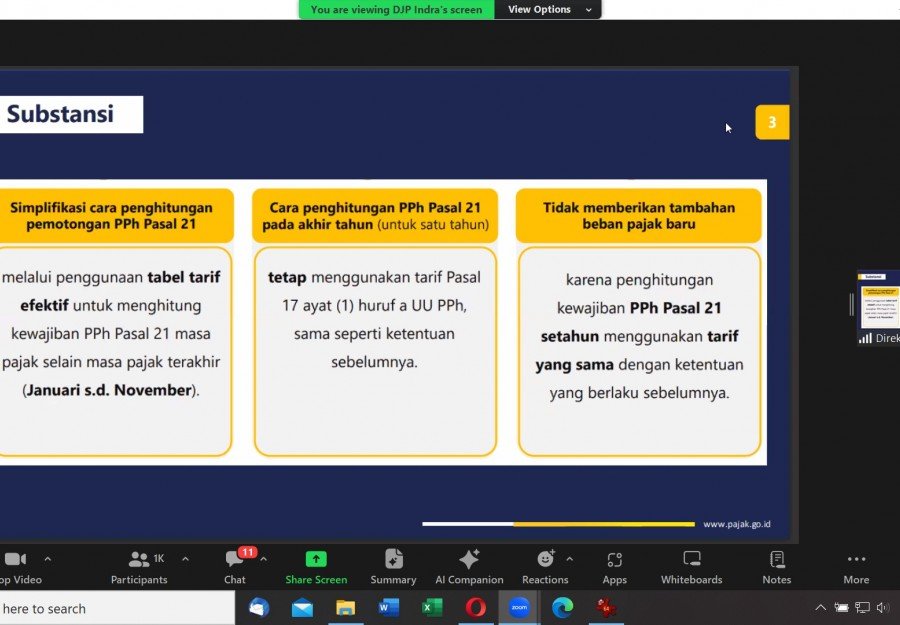
Task: Open the Notes panel
Action: (776, 566)
